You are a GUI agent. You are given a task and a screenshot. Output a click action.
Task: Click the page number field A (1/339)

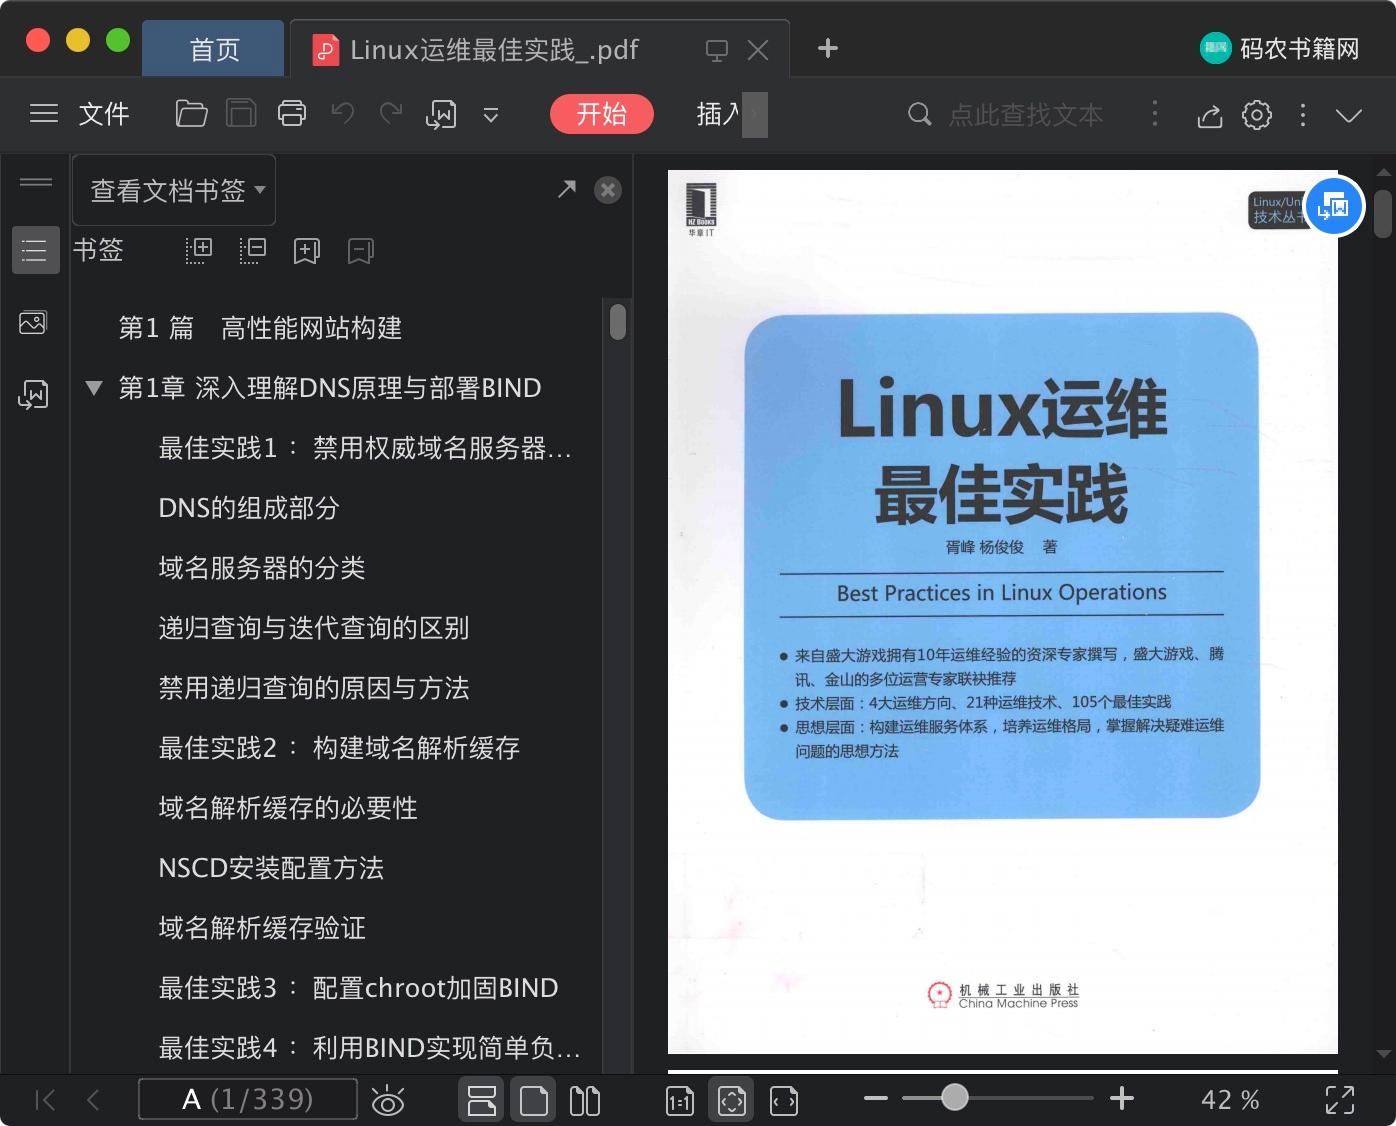coord(248,1099)
